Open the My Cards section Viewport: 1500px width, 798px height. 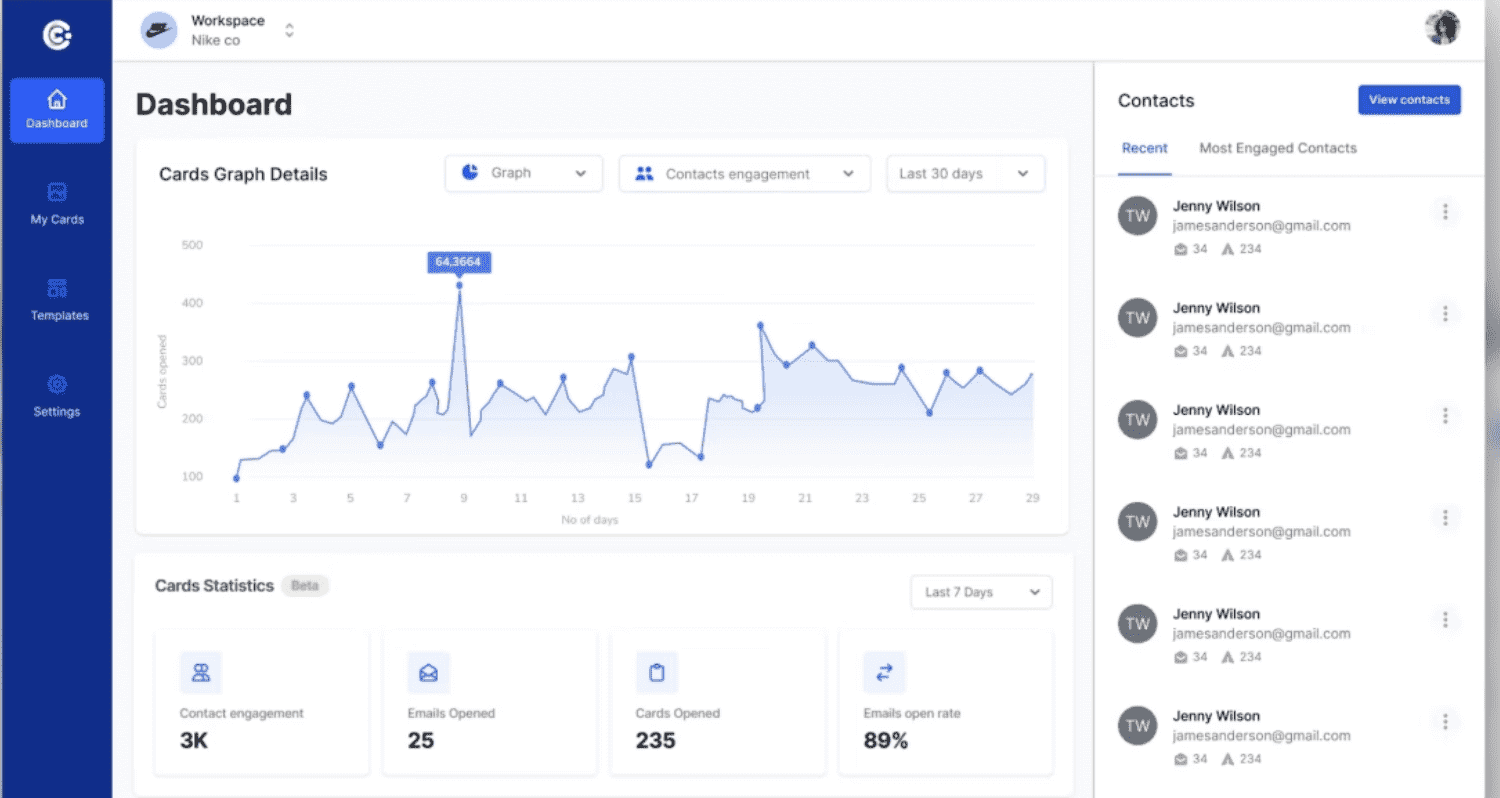click(57, 204)
